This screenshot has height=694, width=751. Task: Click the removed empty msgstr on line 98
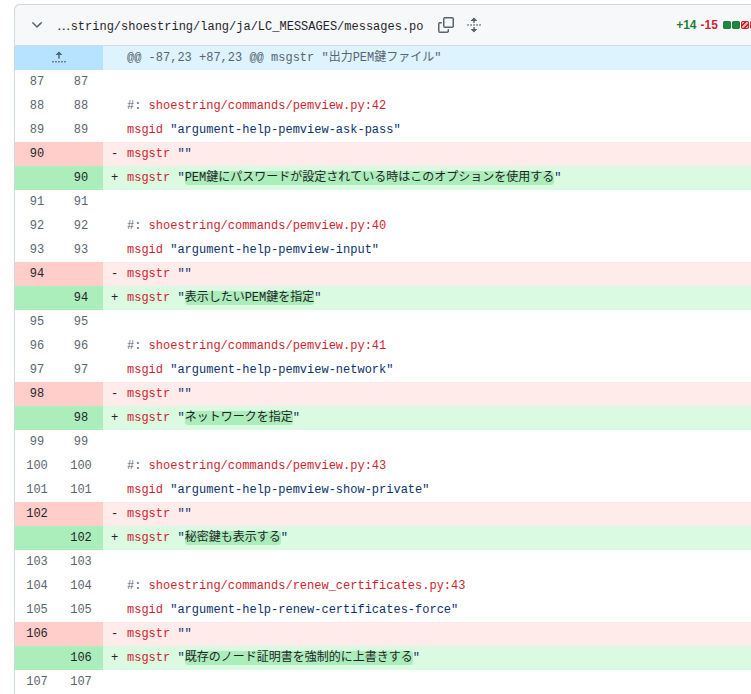(159, 393)
